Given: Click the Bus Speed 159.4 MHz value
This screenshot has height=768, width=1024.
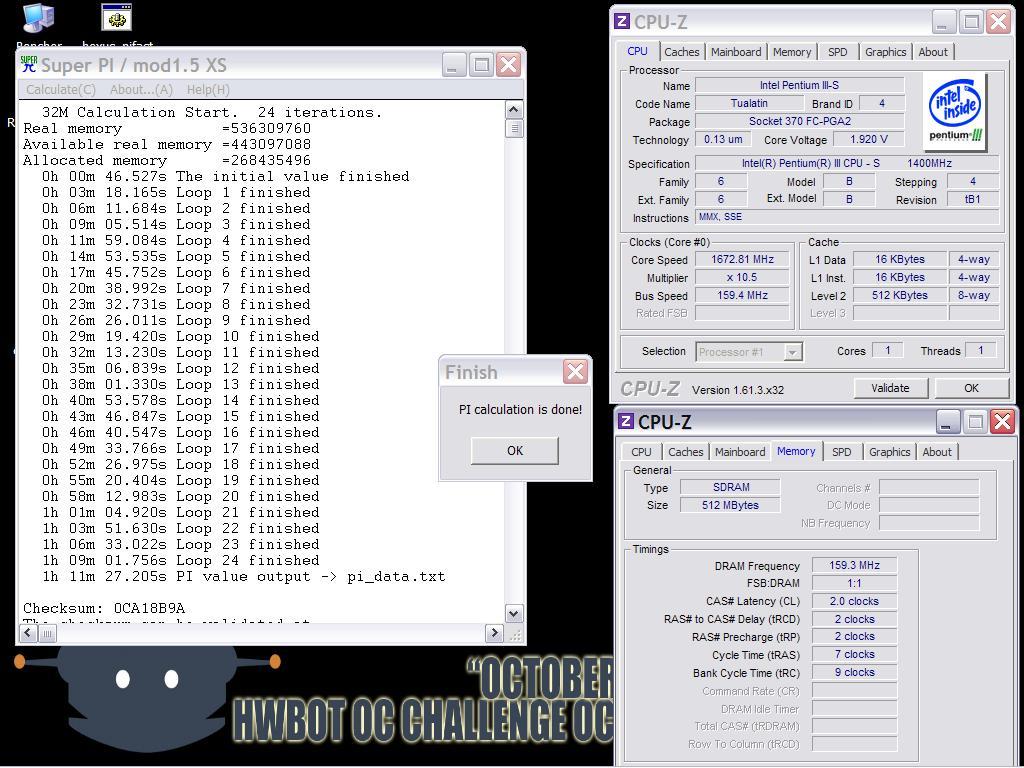Looking at the screenshot, I should click(742, 295).
